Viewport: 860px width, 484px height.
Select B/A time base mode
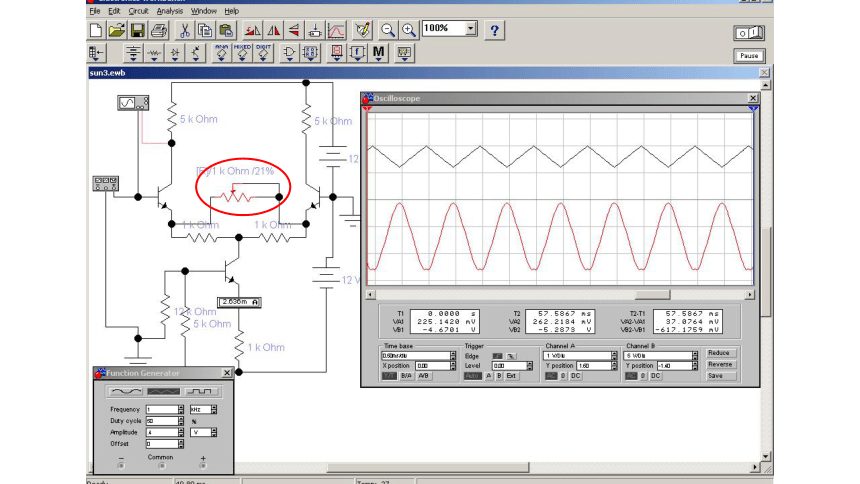(x=406, y=376)
